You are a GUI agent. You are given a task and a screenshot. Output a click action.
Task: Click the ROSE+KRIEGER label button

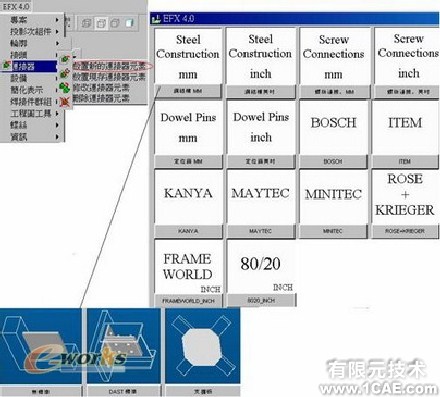click(405, 231)
